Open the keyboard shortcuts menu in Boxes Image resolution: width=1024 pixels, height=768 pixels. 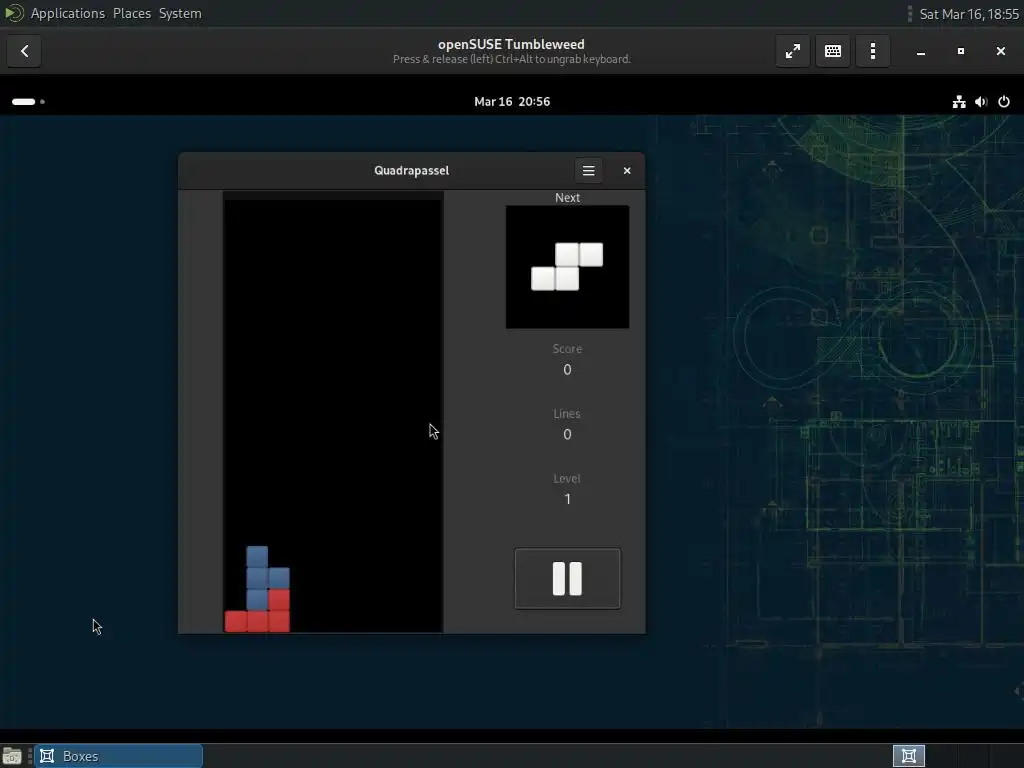pyautogui.click(x=833, y=51)
